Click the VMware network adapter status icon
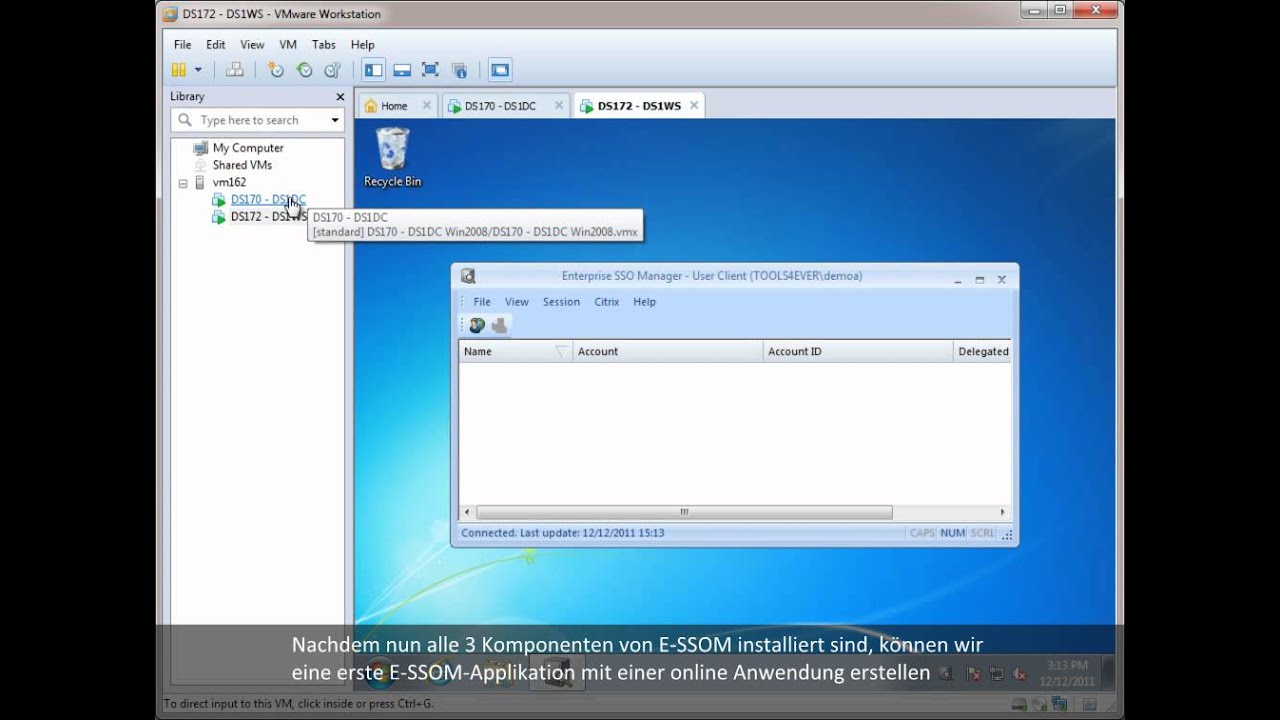This screenshot has width=1280, height=720. pyautogui.click(x=1057, y=704)
